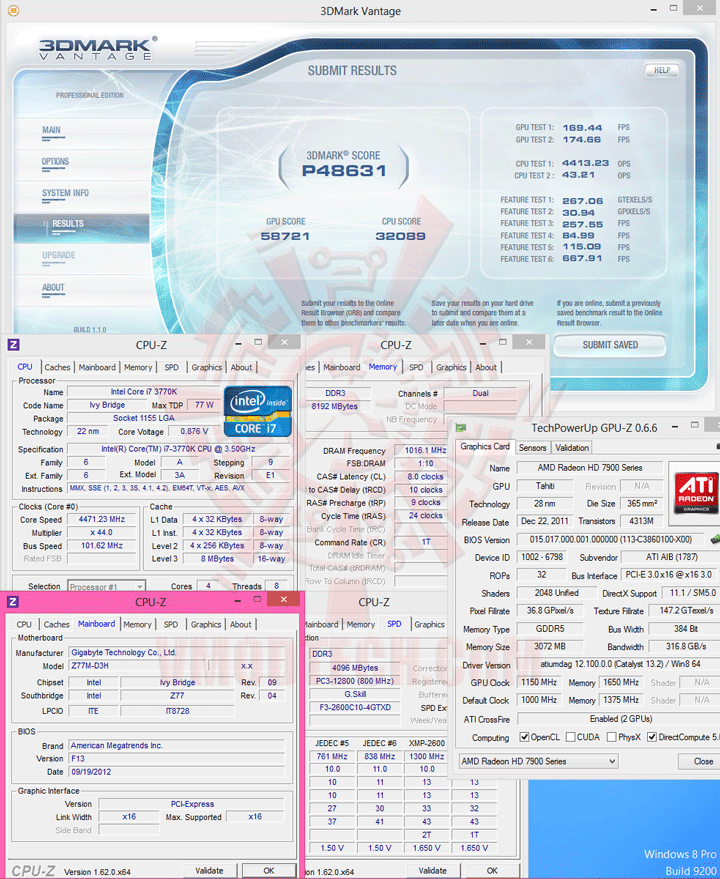720x879 pixels.
Task: Close the pink Mainboard CPU-Z window
Action: 284,600
